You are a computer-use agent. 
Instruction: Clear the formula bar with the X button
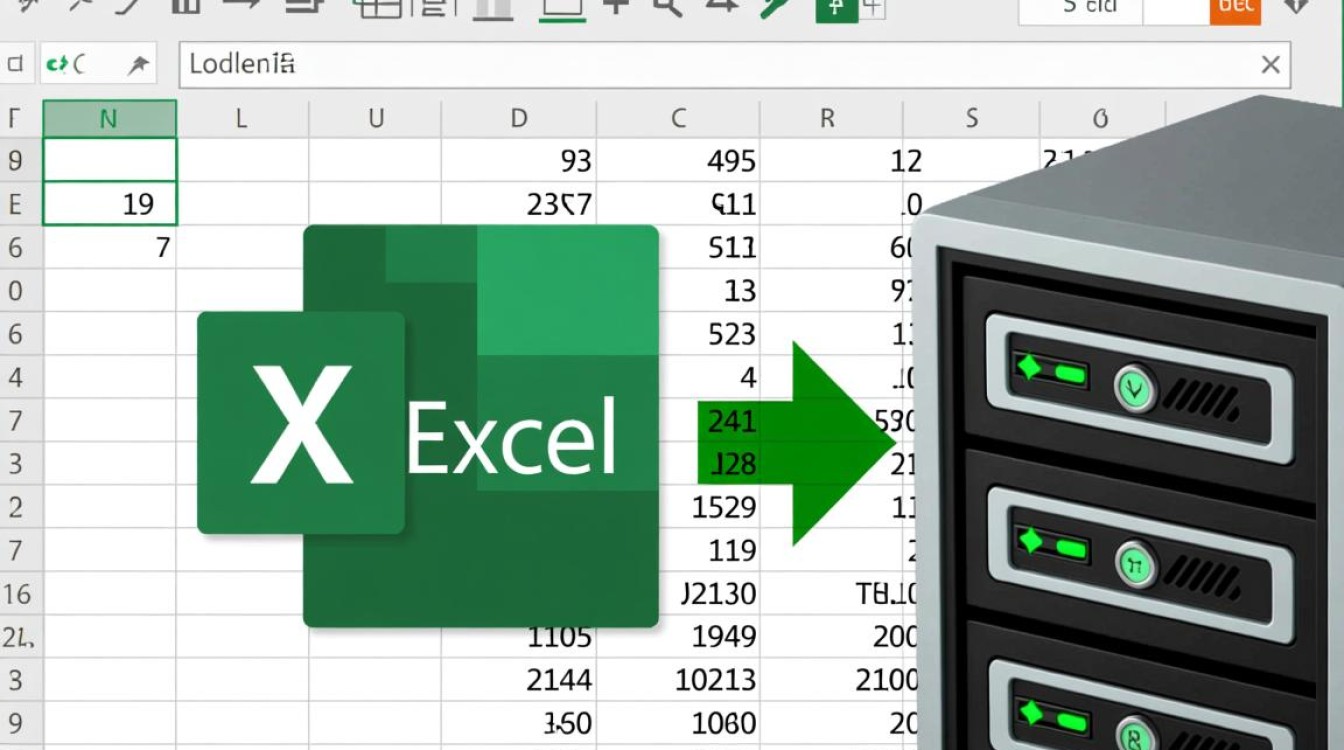point(1271,64)
